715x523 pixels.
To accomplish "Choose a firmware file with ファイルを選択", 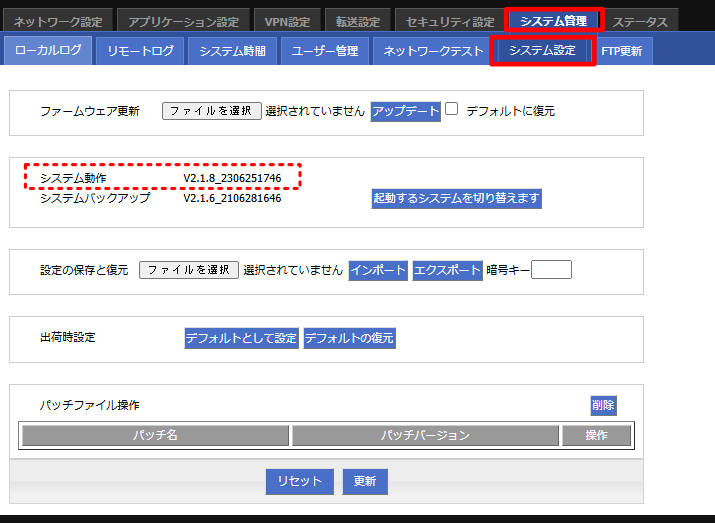I will (x=212, y=111).
